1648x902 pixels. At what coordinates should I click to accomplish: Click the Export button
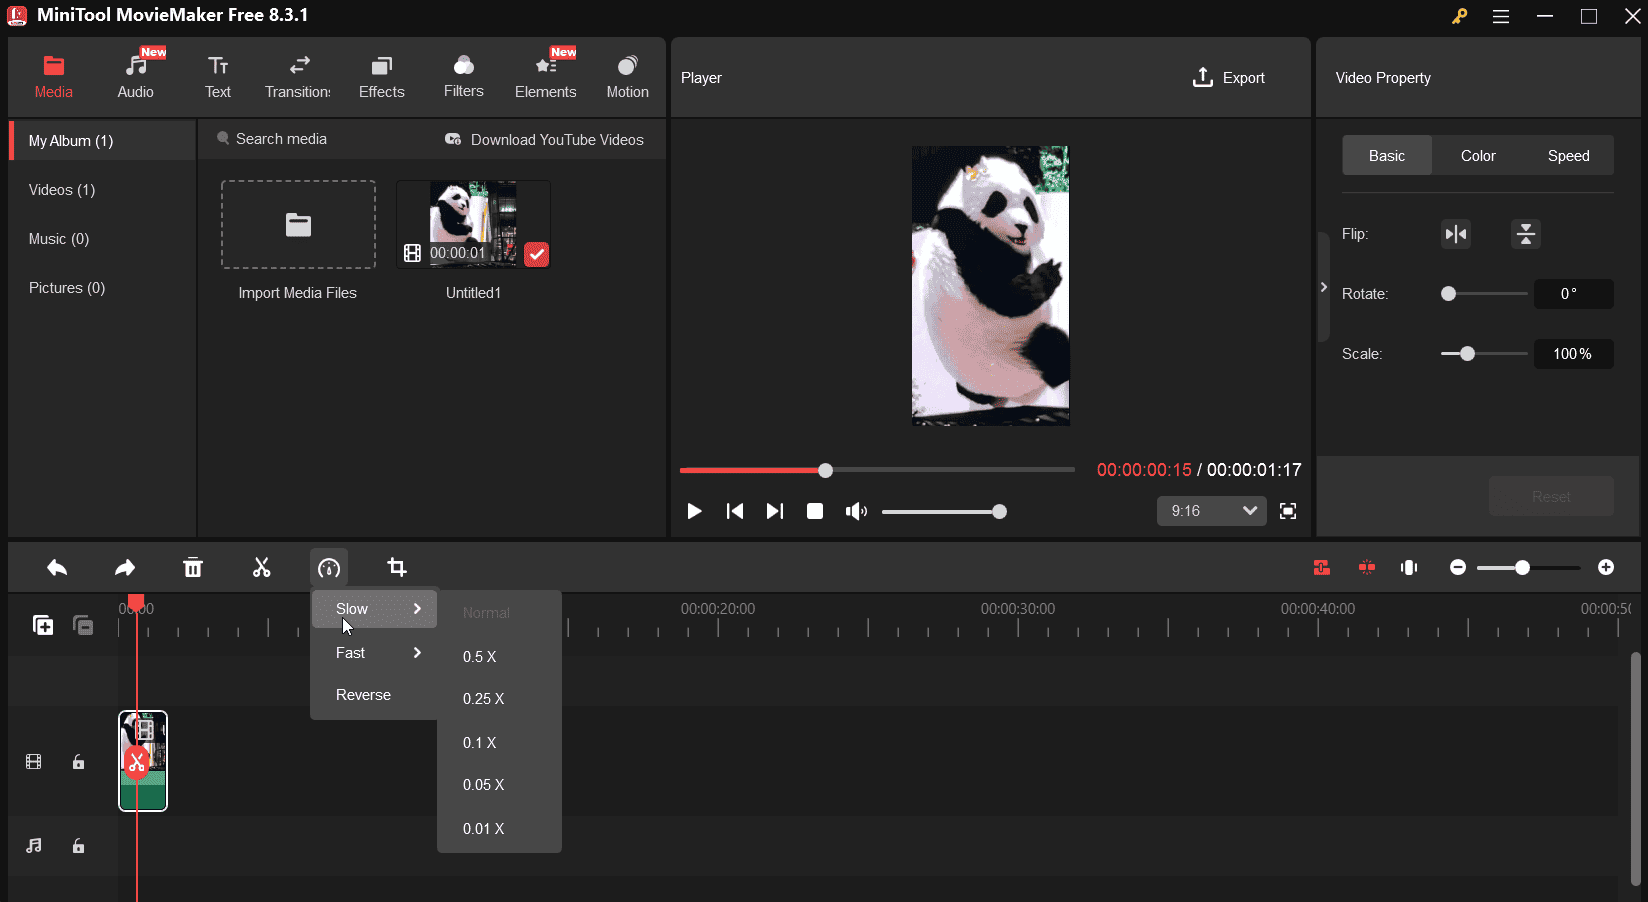[1229, 77]
